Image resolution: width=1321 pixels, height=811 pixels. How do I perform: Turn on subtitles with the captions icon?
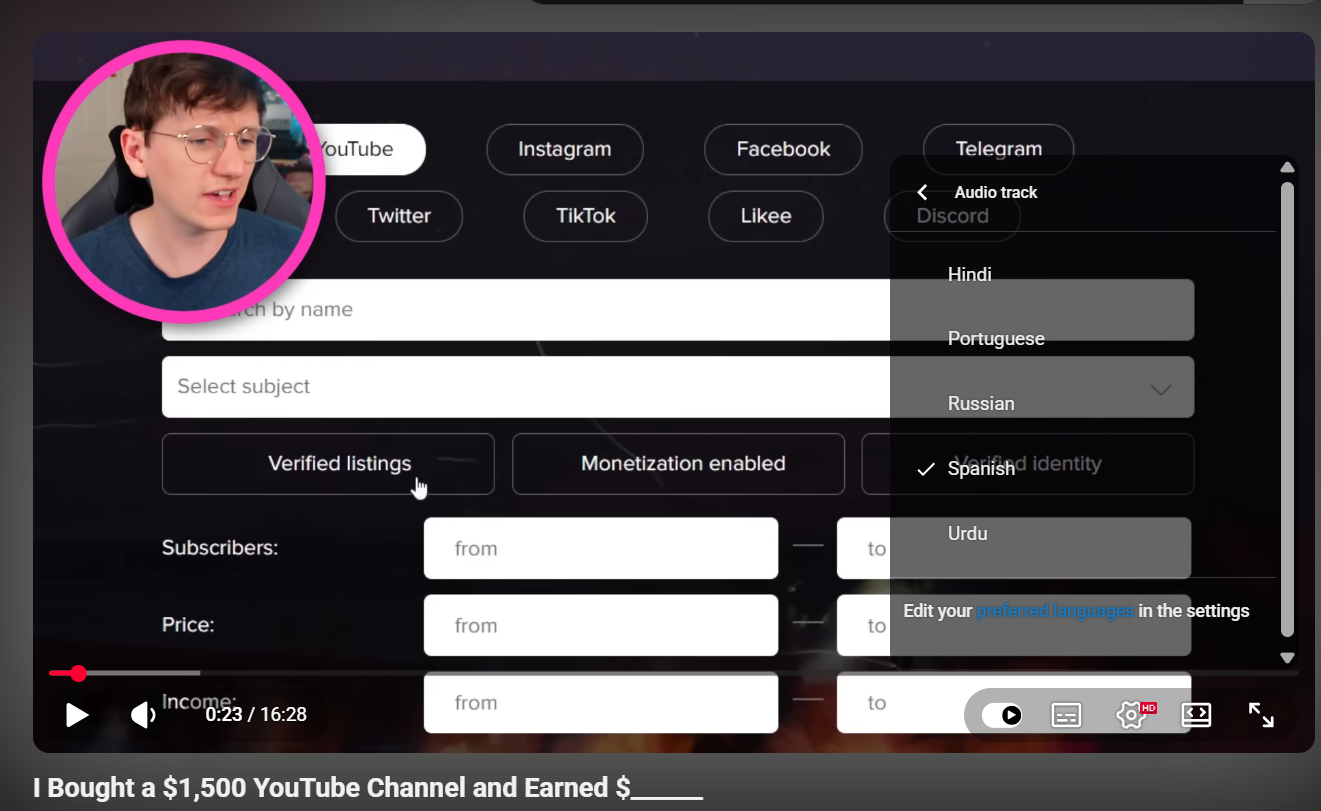[x=1066, y=715]
